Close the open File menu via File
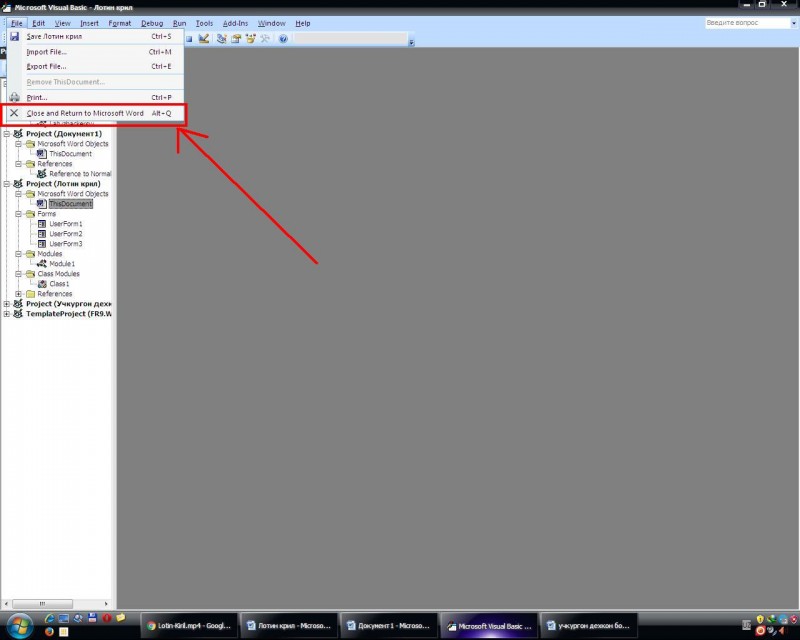The height and width of the screenshot is (640, 800). pyautogui.click(x=16, y=23)
